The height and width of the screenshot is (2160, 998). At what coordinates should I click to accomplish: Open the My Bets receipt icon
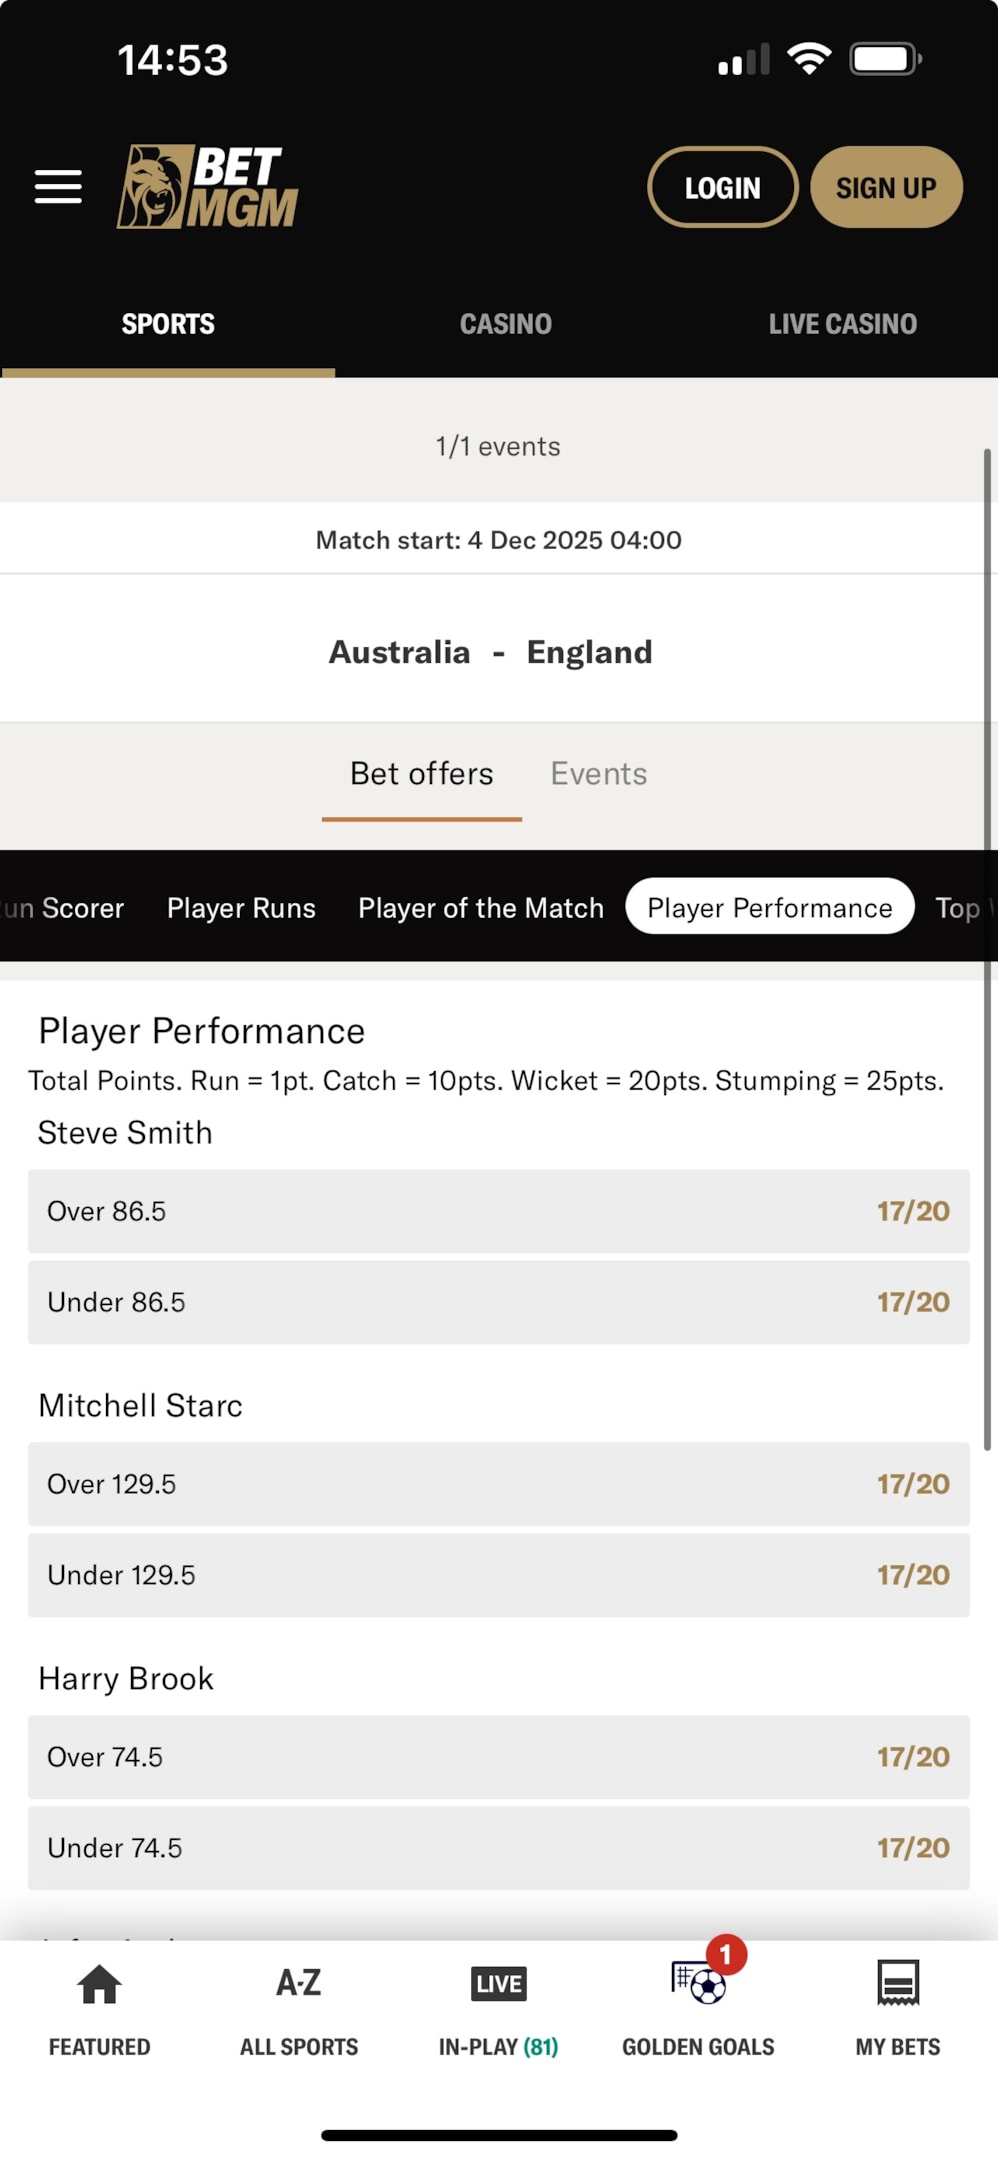click(897, 1984)
